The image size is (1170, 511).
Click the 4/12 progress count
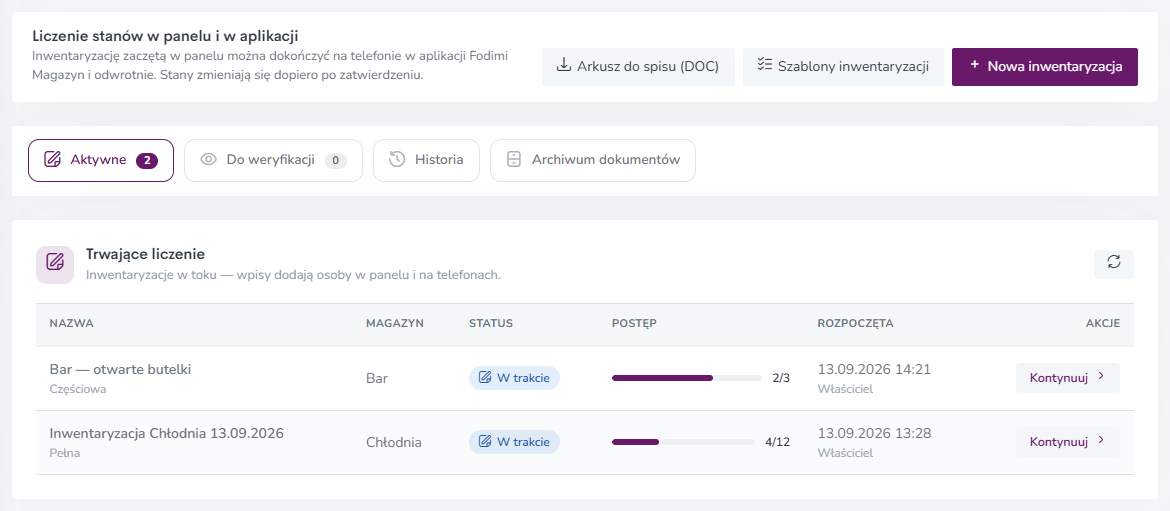point(778,442)
